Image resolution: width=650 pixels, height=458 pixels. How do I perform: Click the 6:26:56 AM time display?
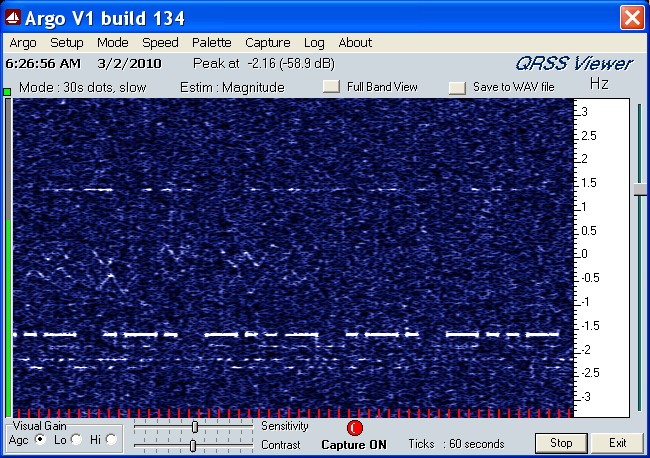(x=43, y=63)
